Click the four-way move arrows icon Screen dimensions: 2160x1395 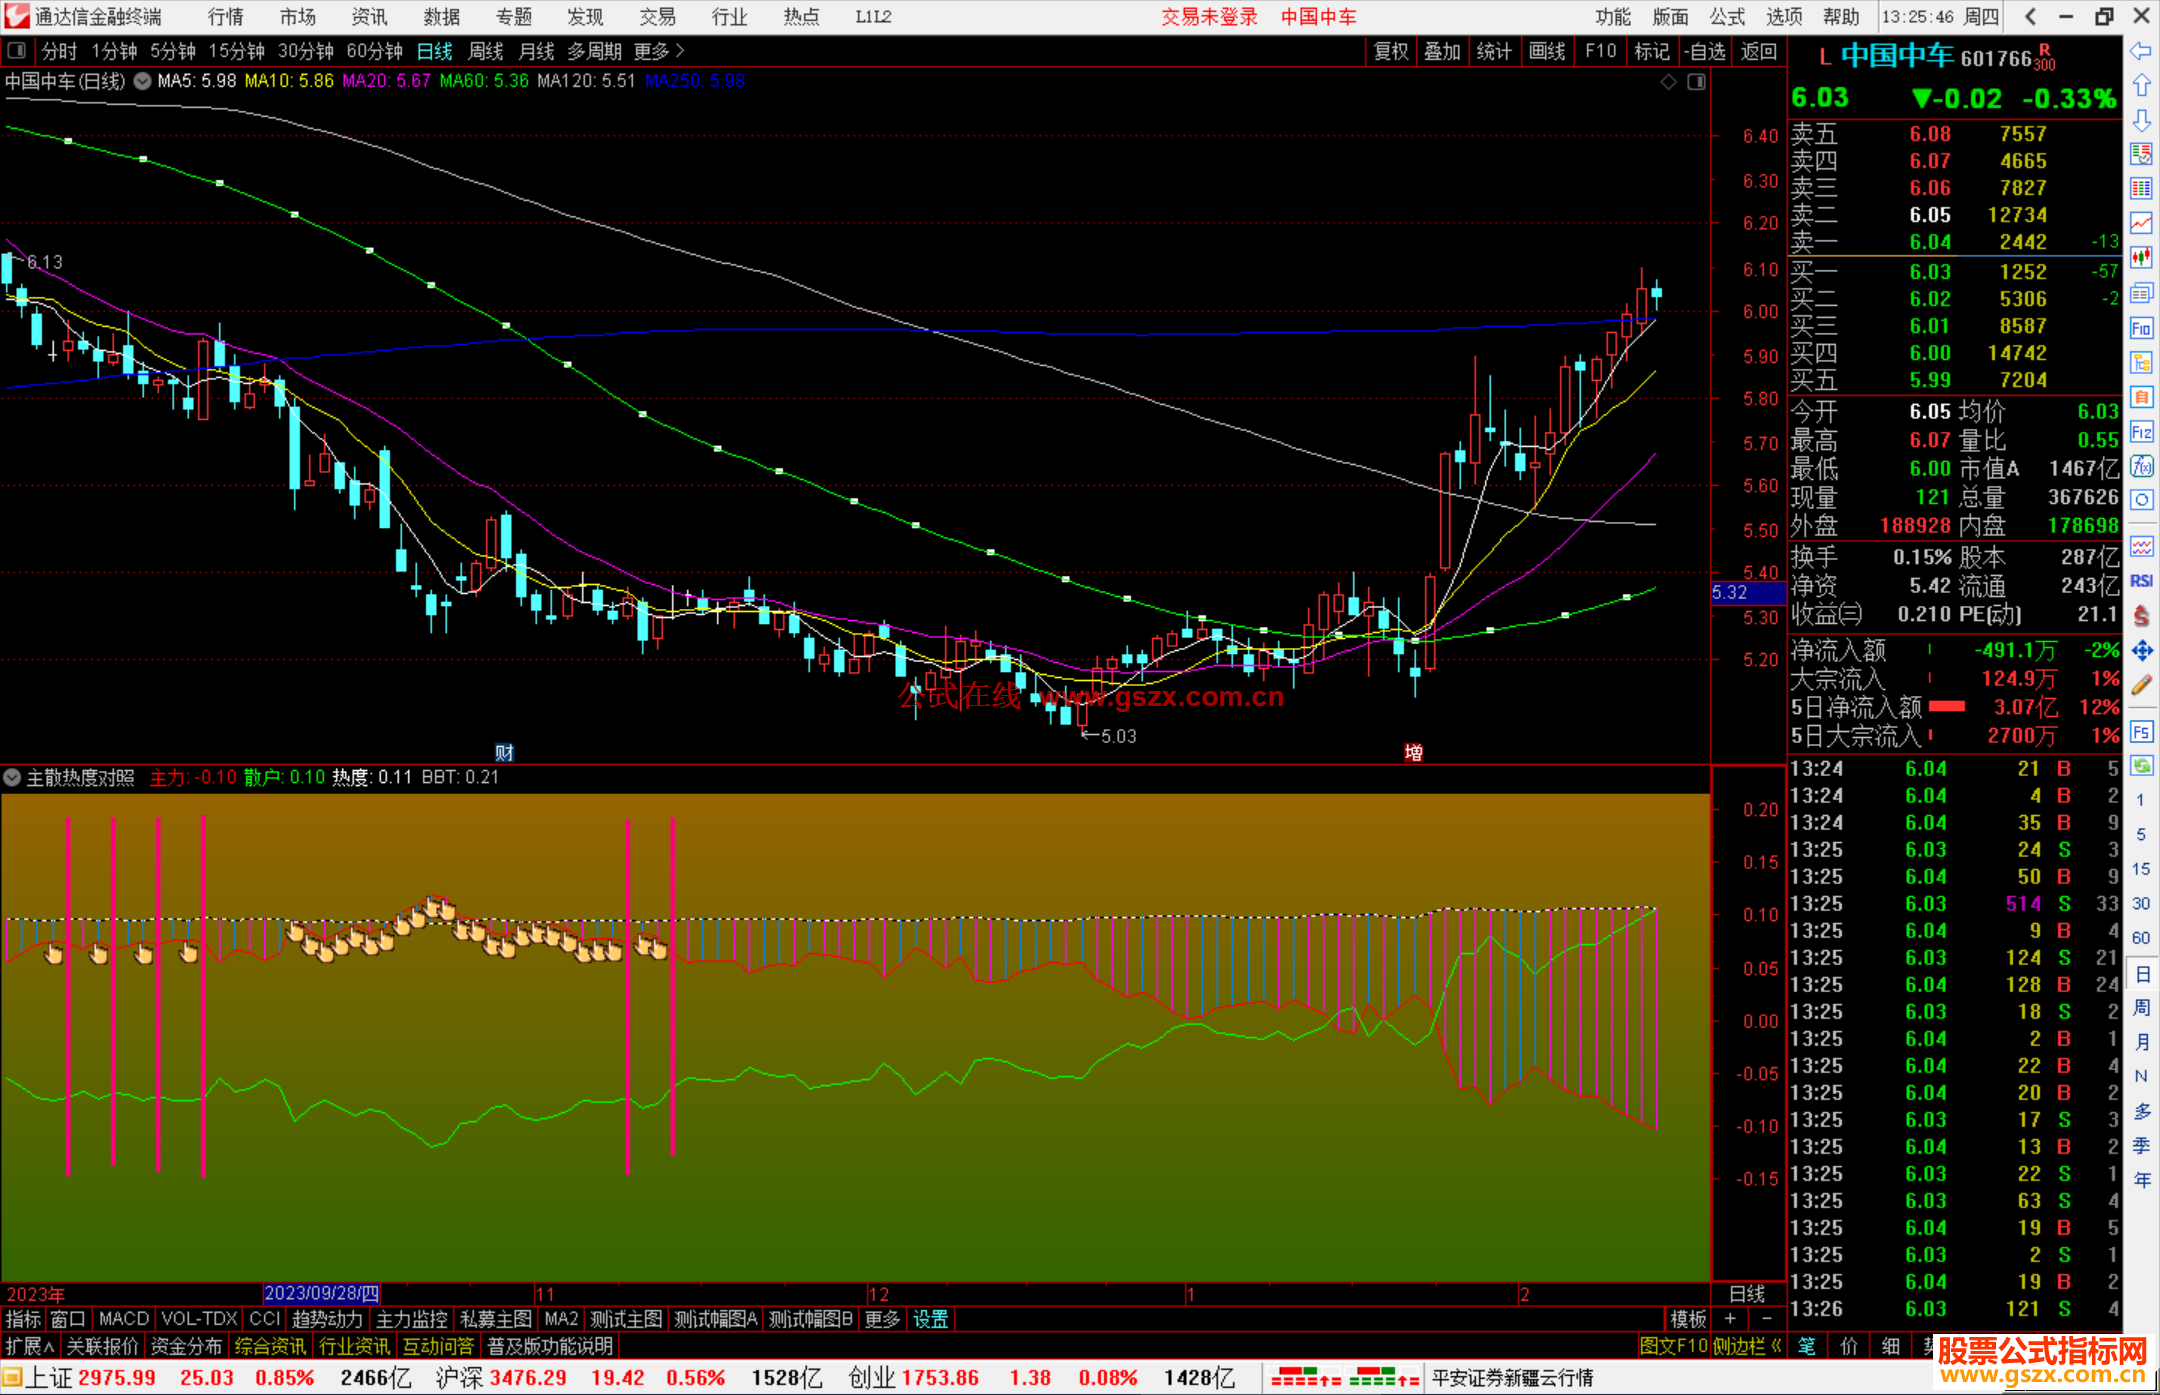[2141, 651]
